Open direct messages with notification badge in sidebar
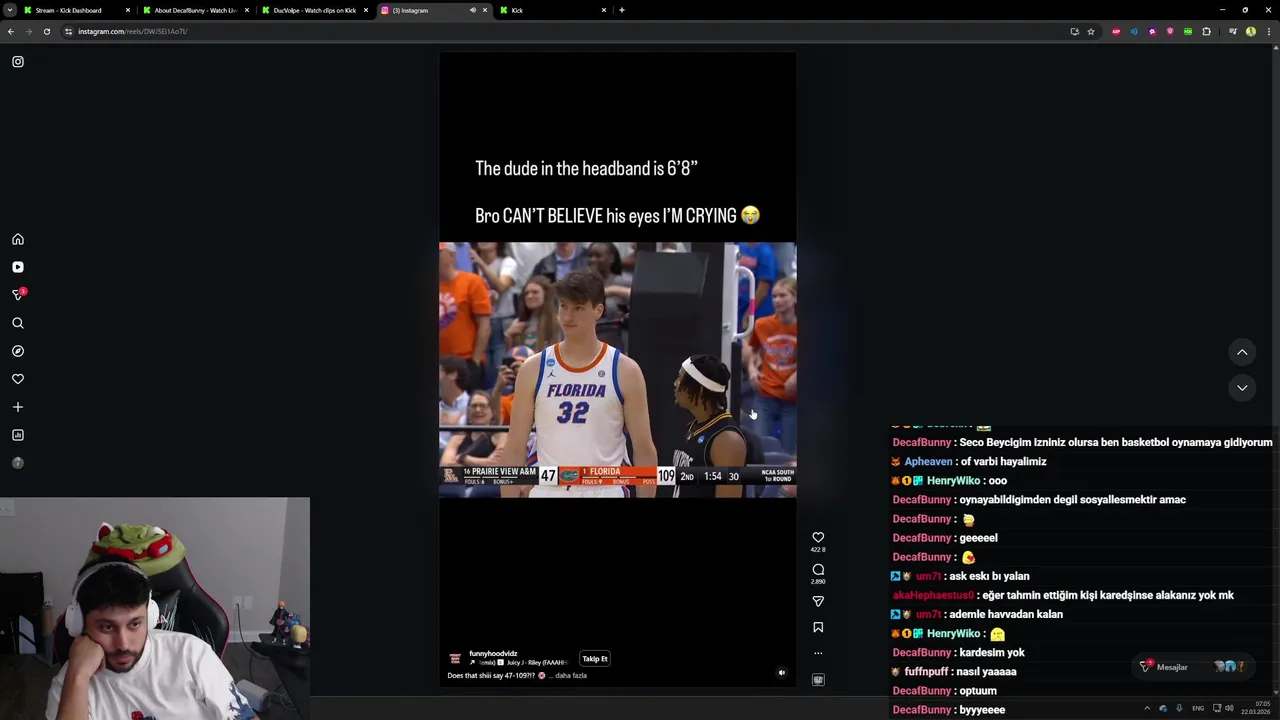This screenshot has width=1280, height=720. pyautogui.click(x=18, y=295)
